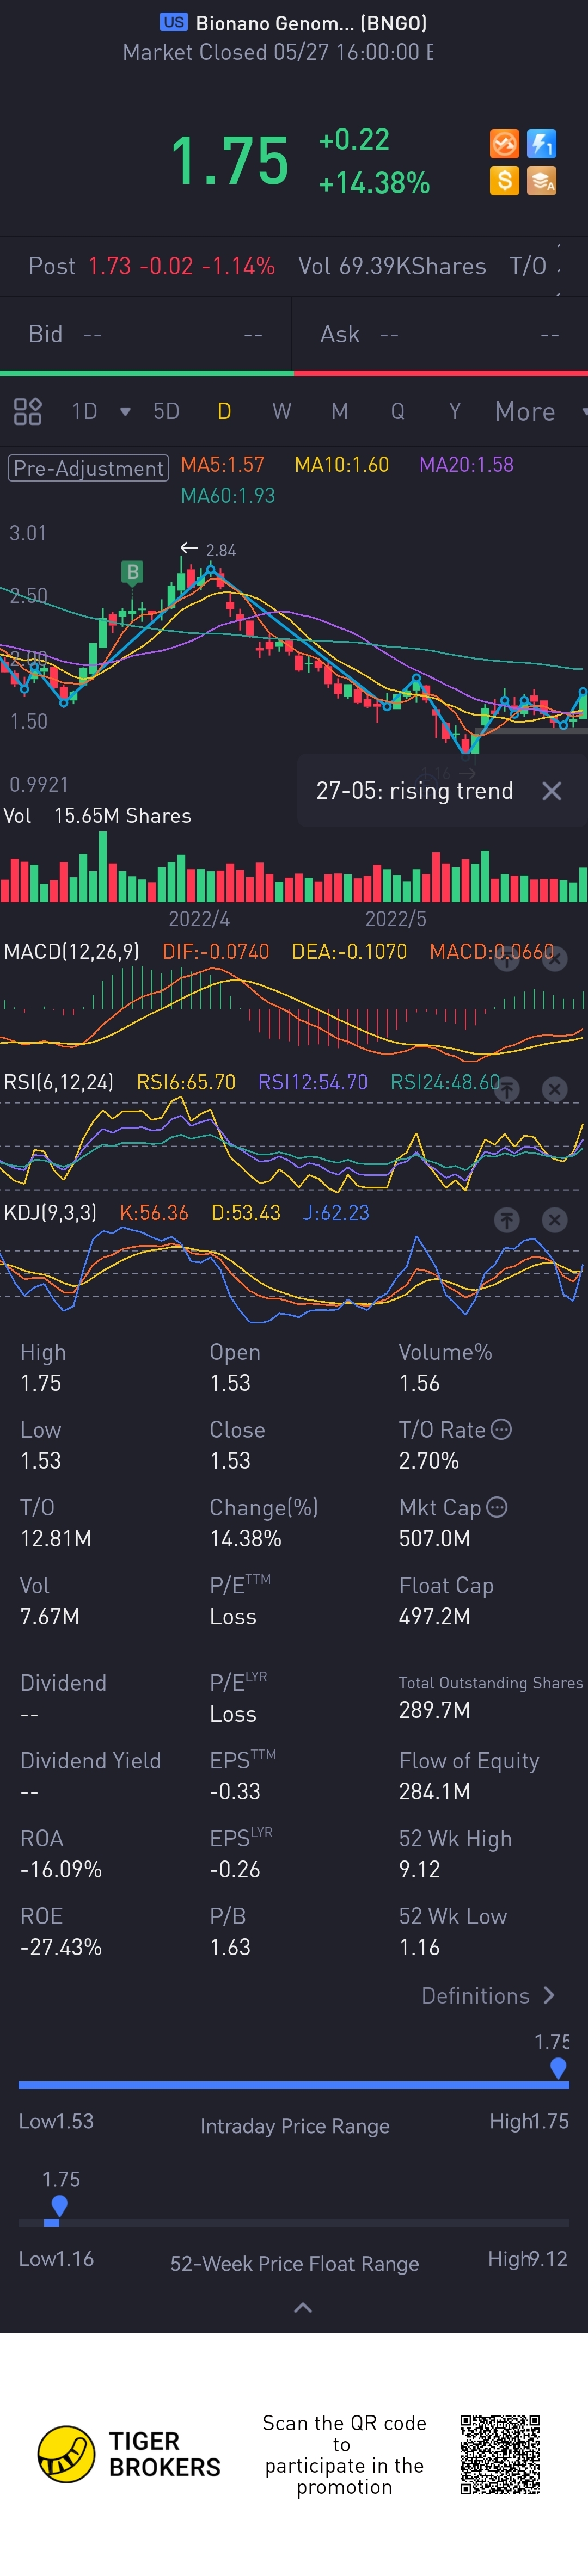
Task: Tap the MA5:1.57 legend value
Action: (222, 464)
